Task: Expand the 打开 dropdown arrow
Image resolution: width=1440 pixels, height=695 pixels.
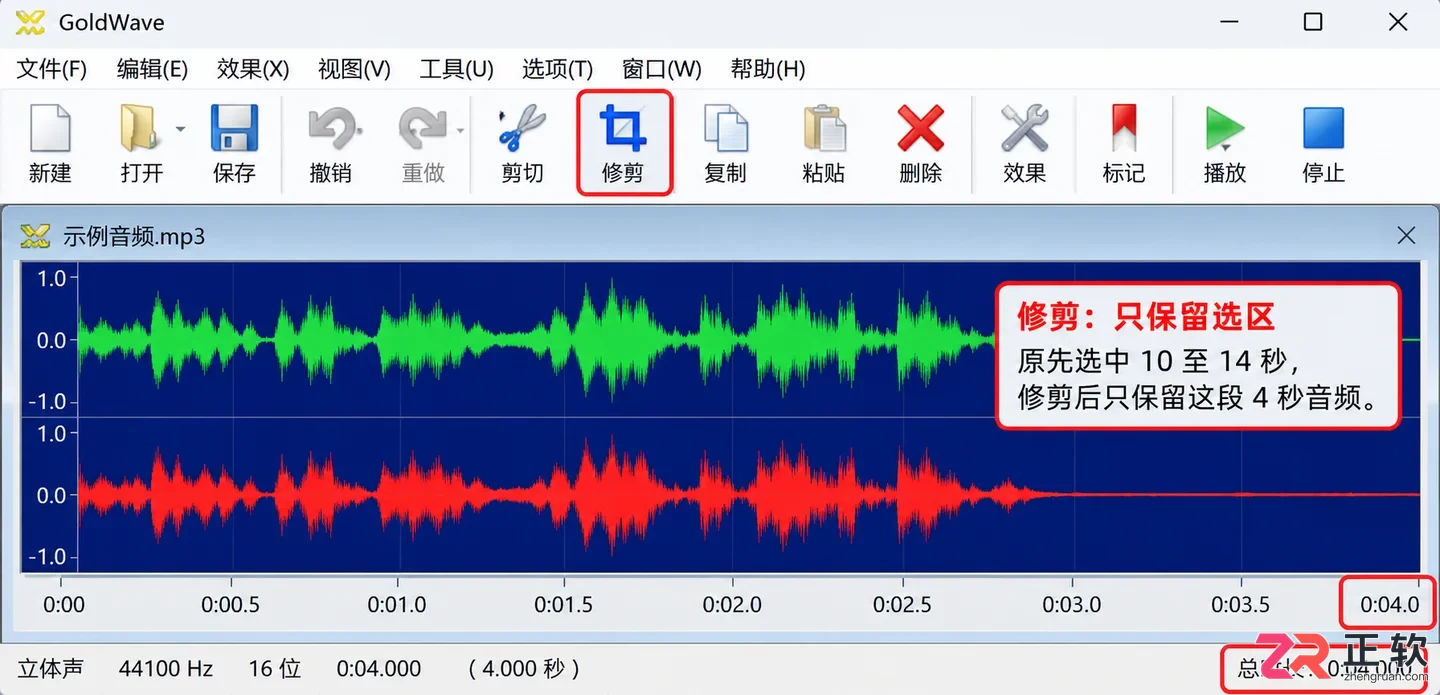Action: (x=181, y=129)
